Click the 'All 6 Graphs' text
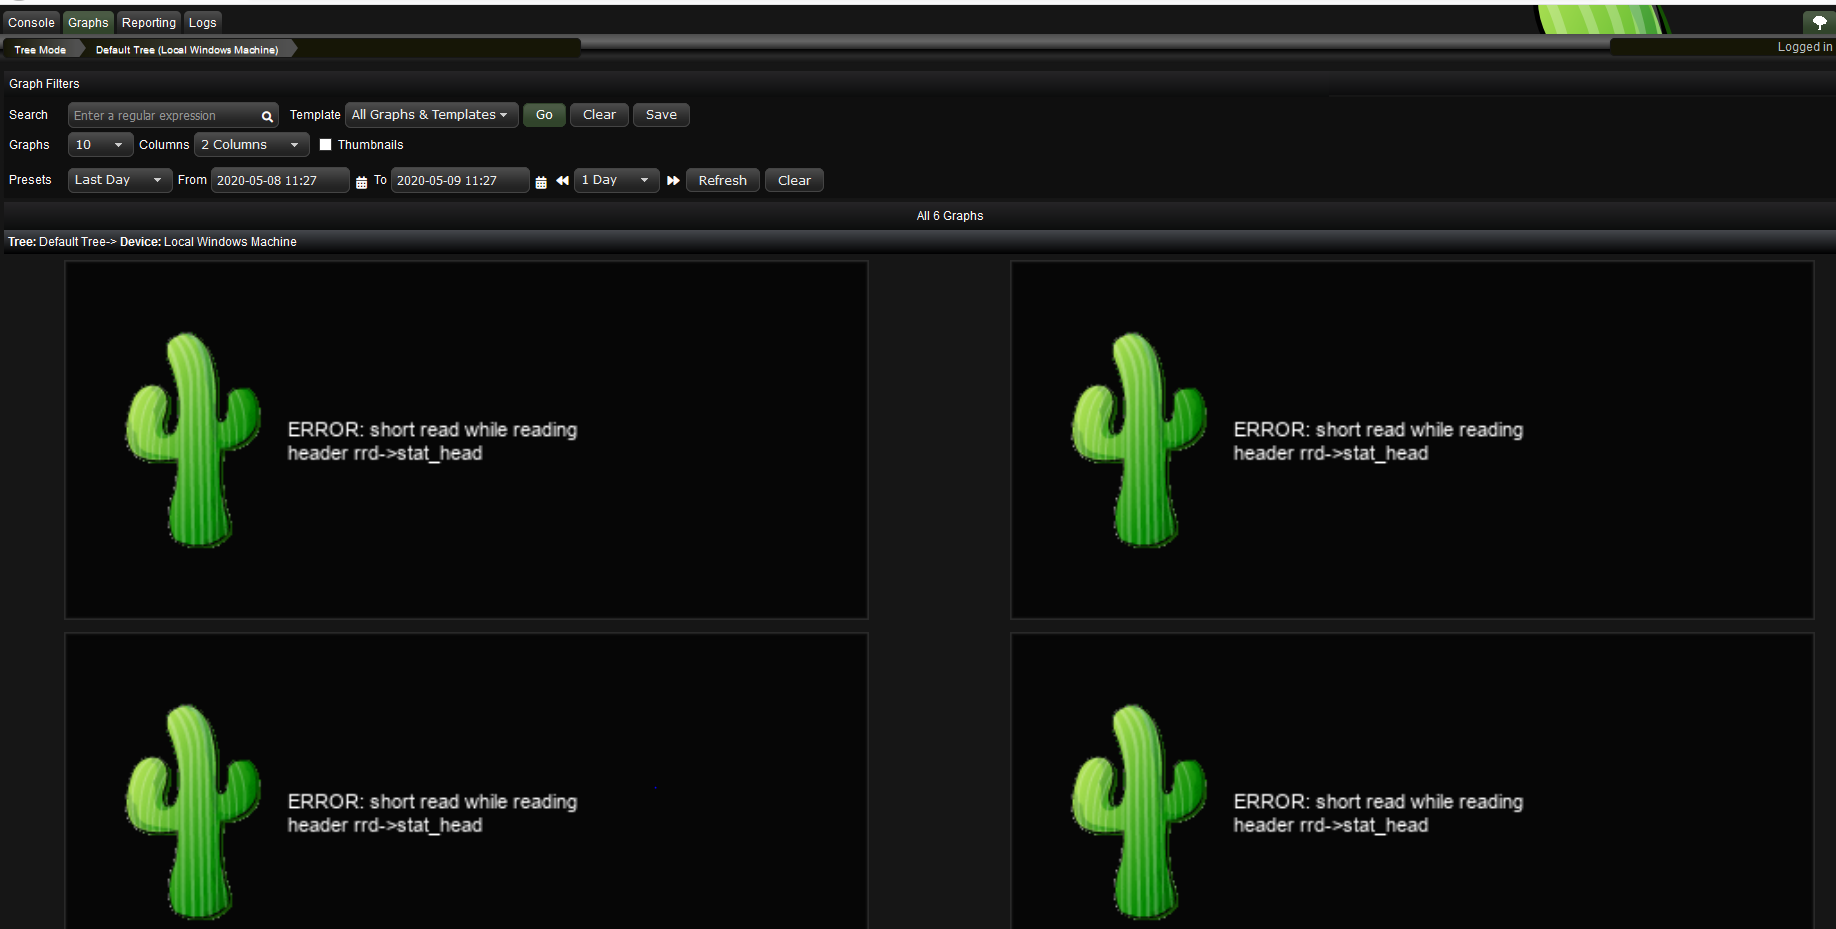Screen dimensions: 1836x929 click(x=950, y=216)
